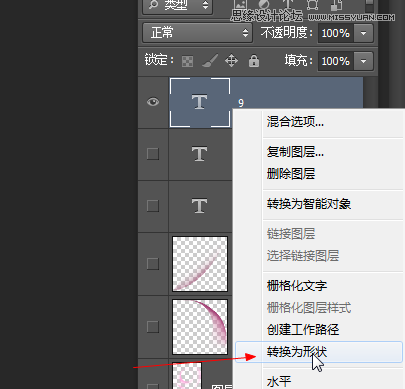This screenshot has width=405, height=389.
Task: Filter for pixel layers icon
Action: click(x=240, y=4)
